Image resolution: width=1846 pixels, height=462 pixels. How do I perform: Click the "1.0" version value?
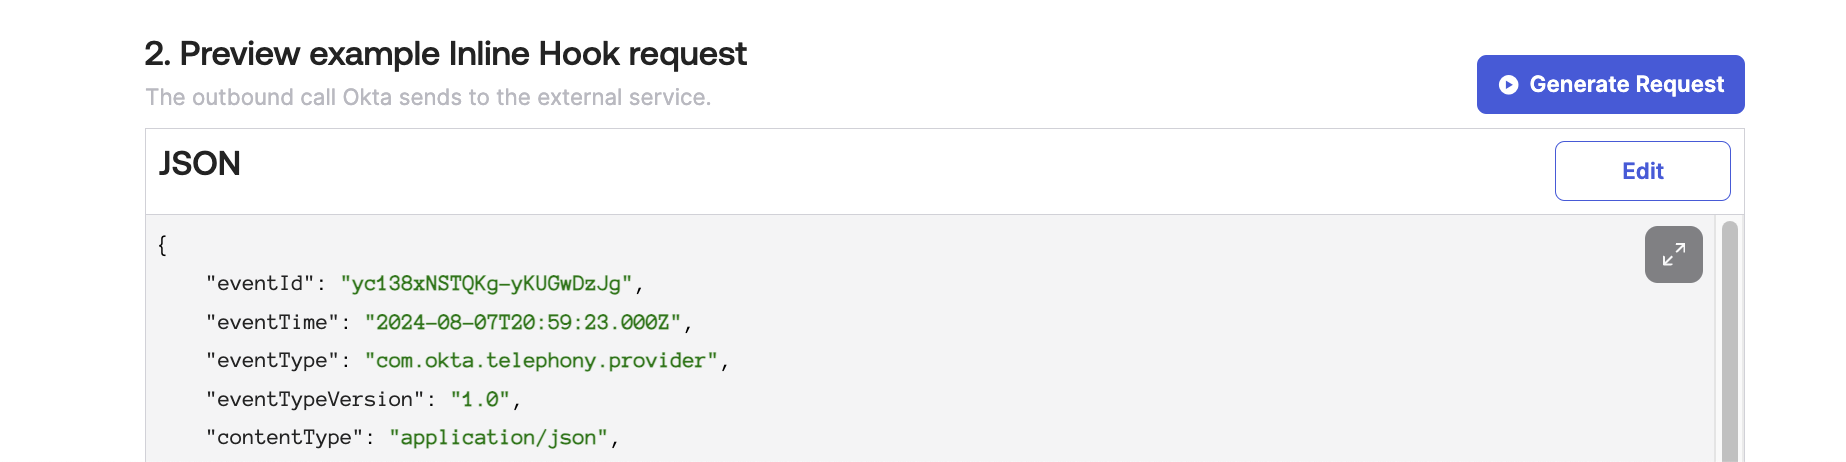pos(480,400)
